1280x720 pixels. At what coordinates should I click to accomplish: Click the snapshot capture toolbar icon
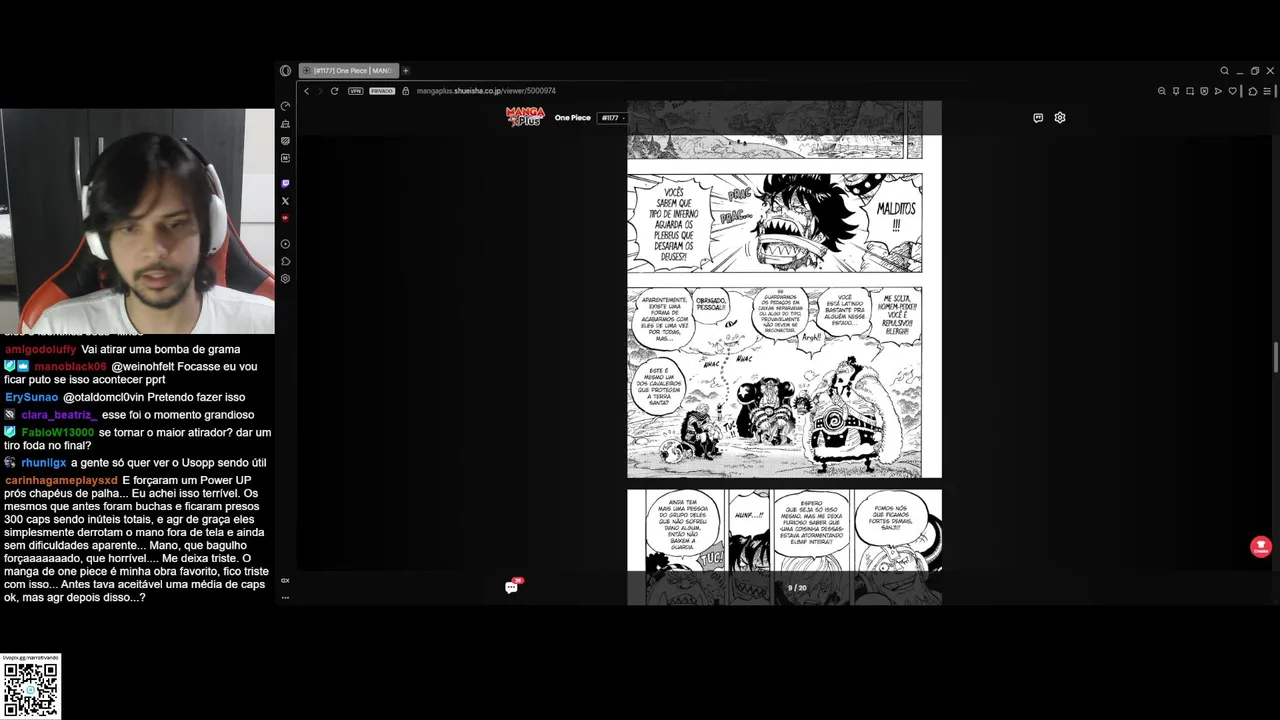pyautogui.click(x=1190, y=91)
